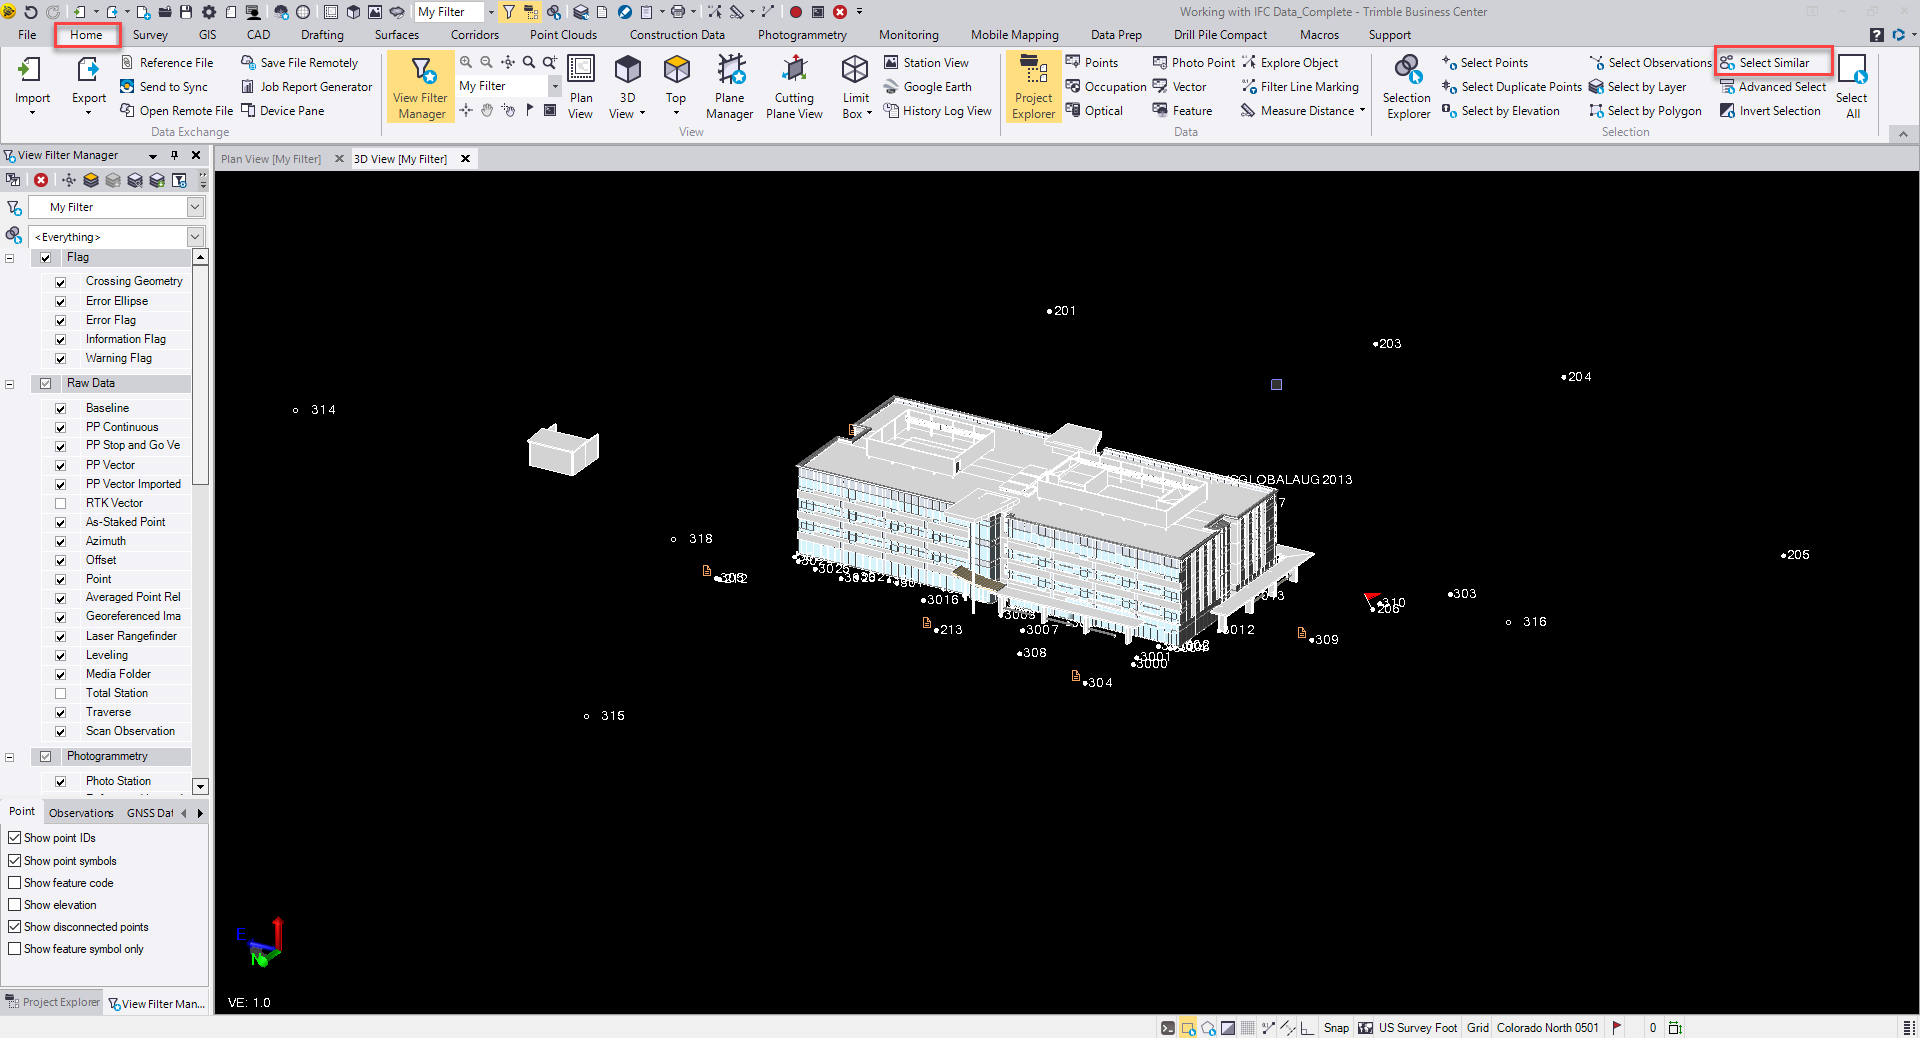1920x1038 pixels.
Task: Collapse the Photogrammetry group
Action: click(10, 757)
